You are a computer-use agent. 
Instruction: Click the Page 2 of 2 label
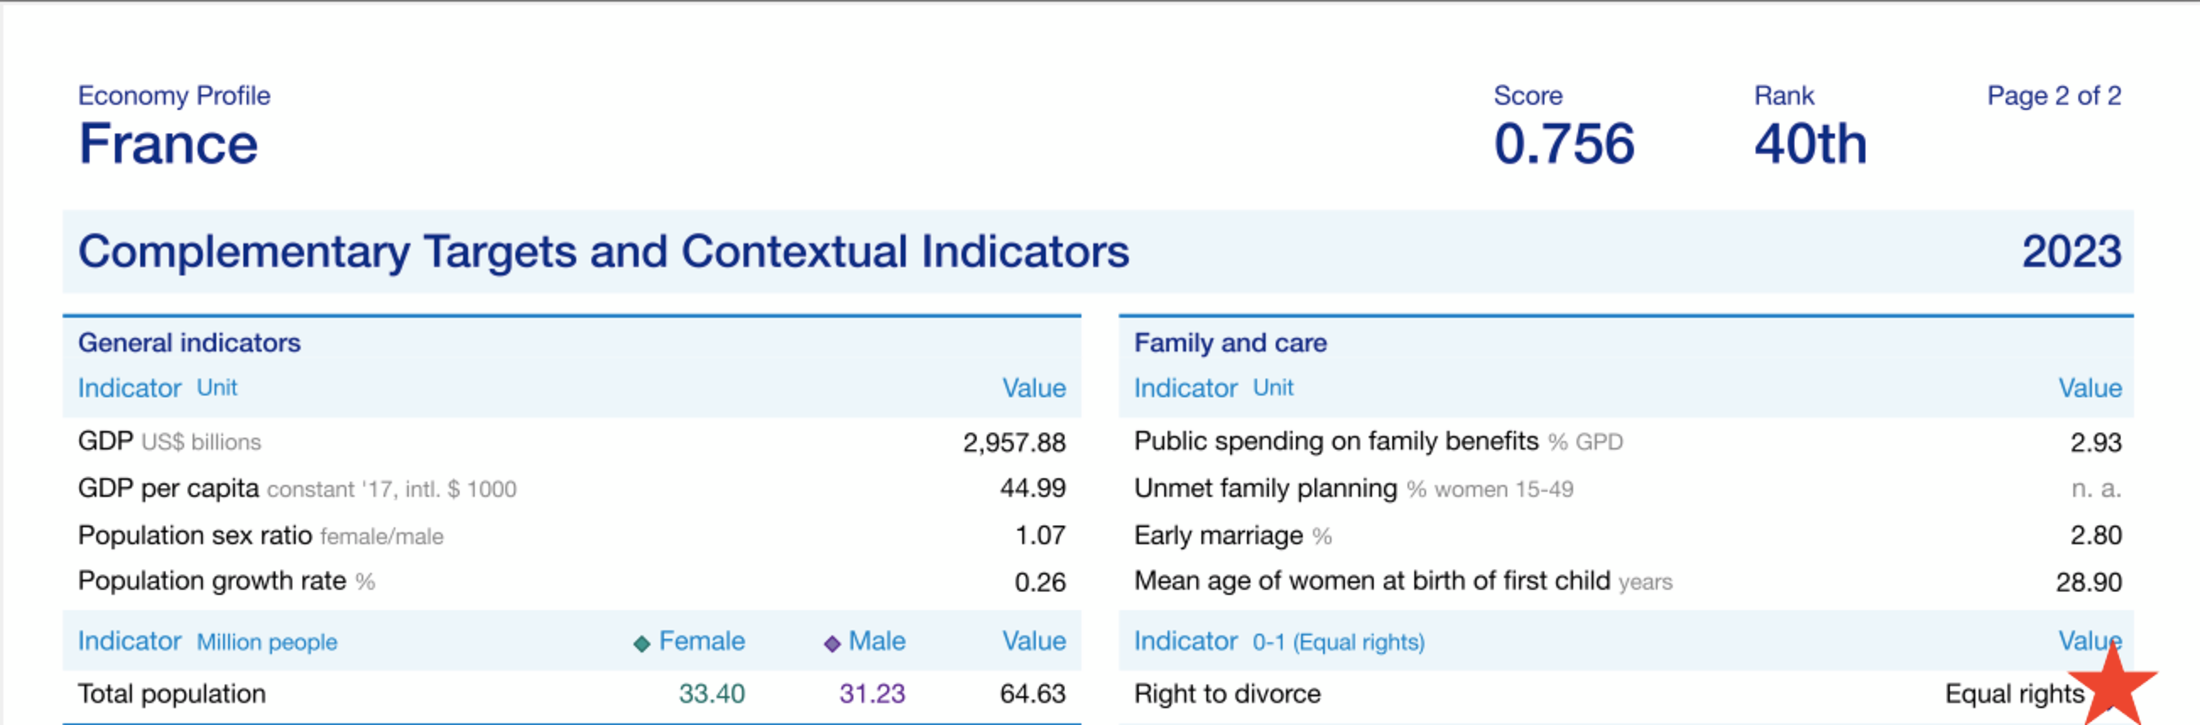click(x=2053, y=96)
